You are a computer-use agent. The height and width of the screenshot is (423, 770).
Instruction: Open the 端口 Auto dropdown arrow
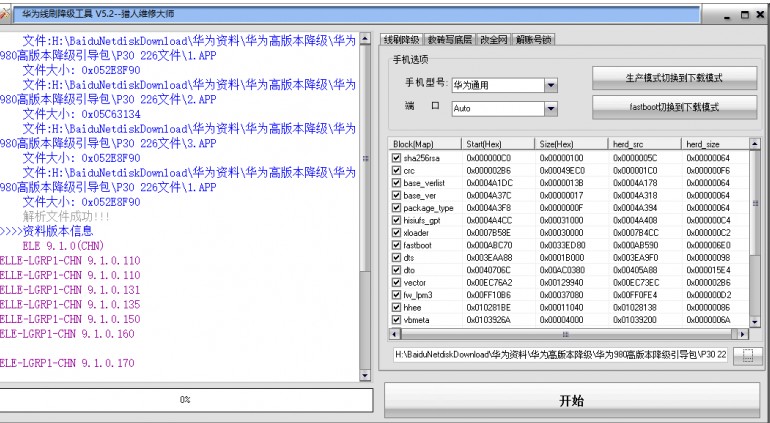tap(551, 109)
